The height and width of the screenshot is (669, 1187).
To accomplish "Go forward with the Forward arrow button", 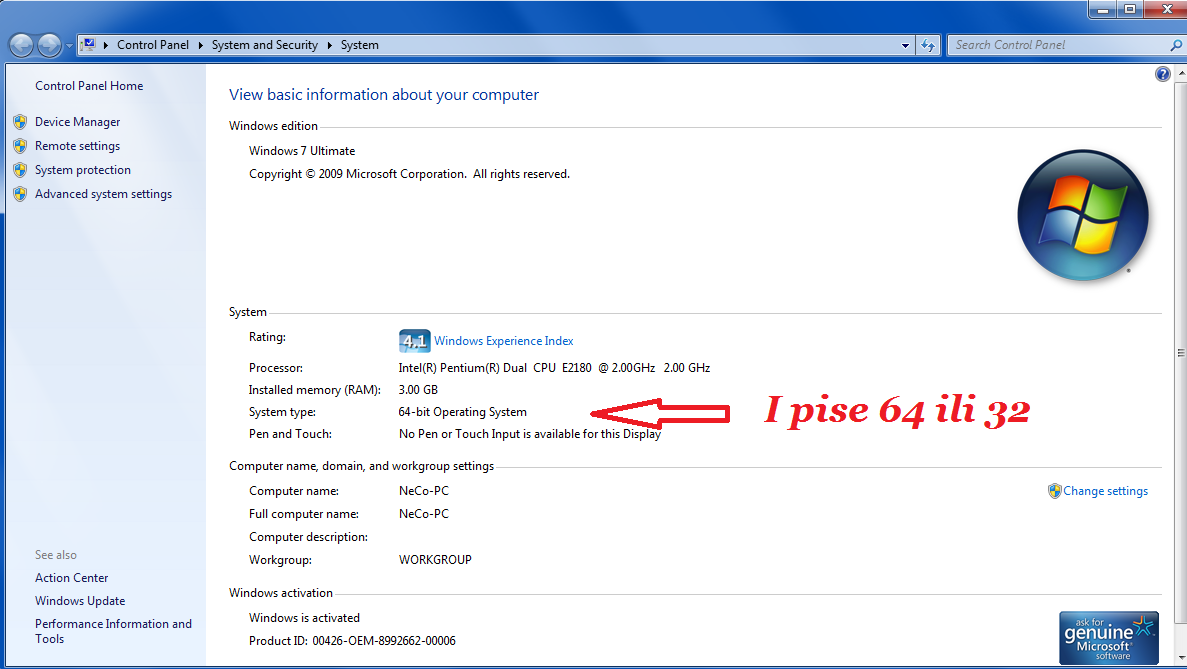I will point(49,45).
